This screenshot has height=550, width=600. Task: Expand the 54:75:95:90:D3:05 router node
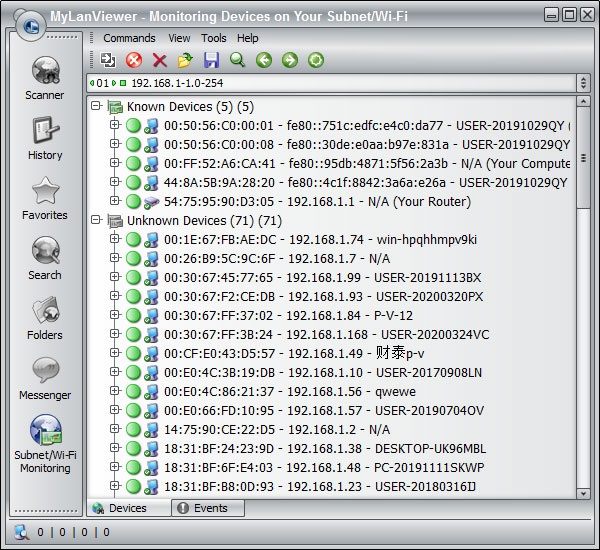pyautogui.click(x=114, y=200)
